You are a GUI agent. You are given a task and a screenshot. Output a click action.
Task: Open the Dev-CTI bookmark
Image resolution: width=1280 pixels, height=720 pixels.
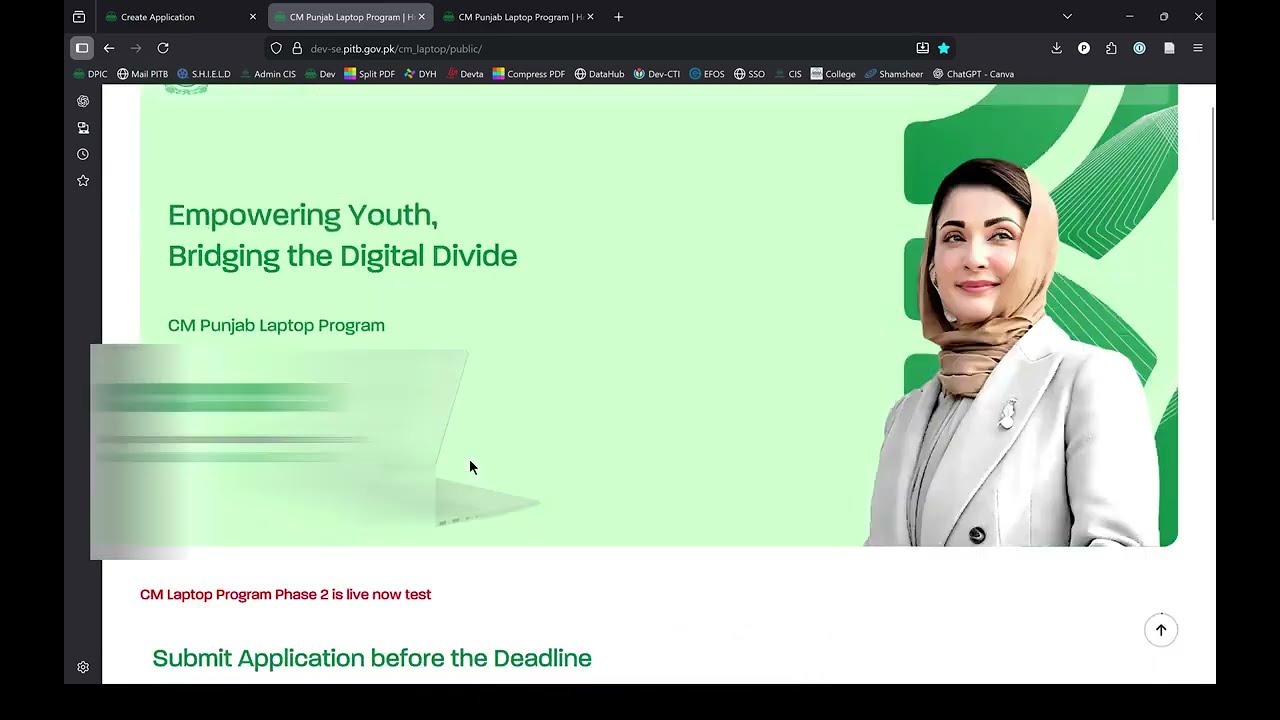[657, 74]
